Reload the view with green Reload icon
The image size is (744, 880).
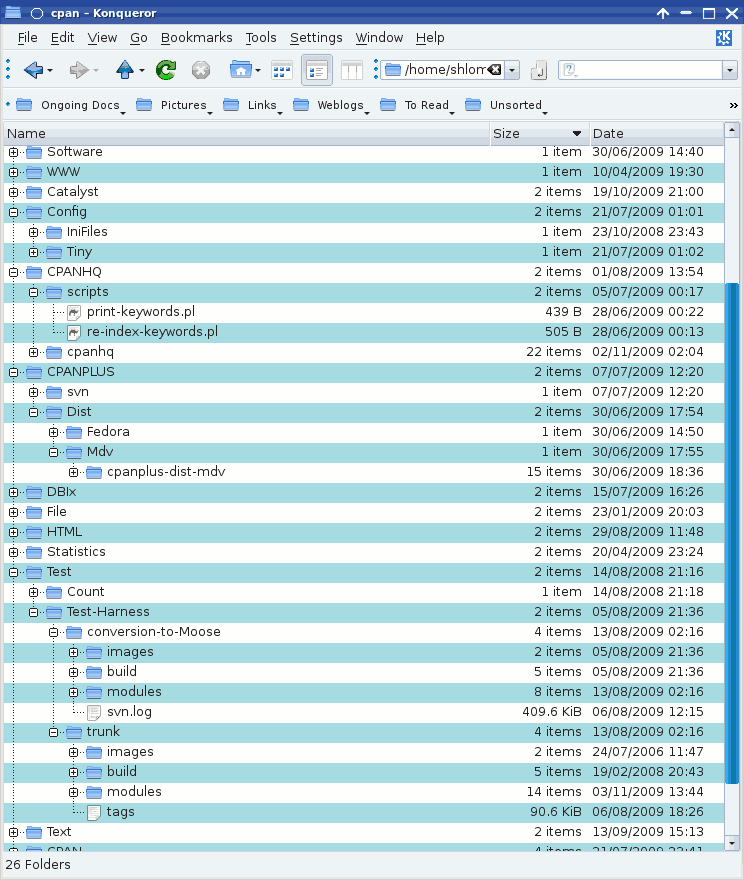pyautogui.click(x=166, y=70)
